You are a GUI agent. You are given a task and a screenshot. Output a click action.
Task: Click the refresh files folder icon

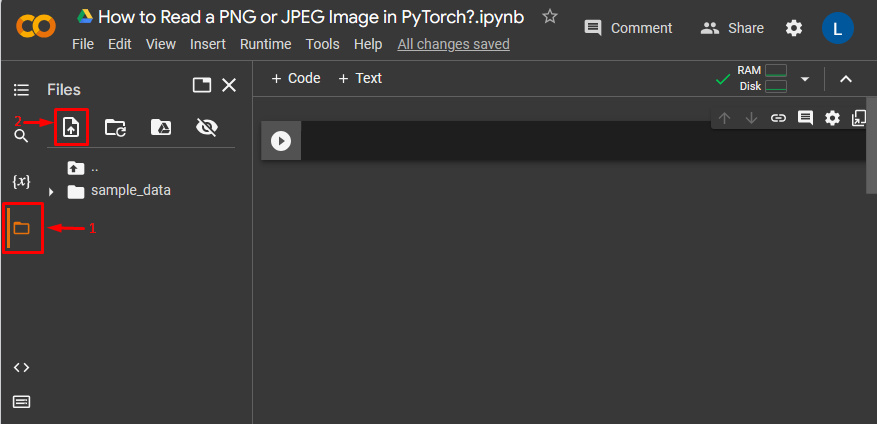click(x=115, y=127)
